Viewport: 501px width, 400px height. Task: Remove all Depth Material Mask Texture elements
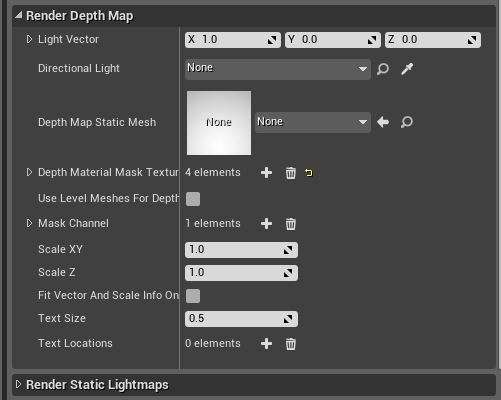tap(290, 173)
